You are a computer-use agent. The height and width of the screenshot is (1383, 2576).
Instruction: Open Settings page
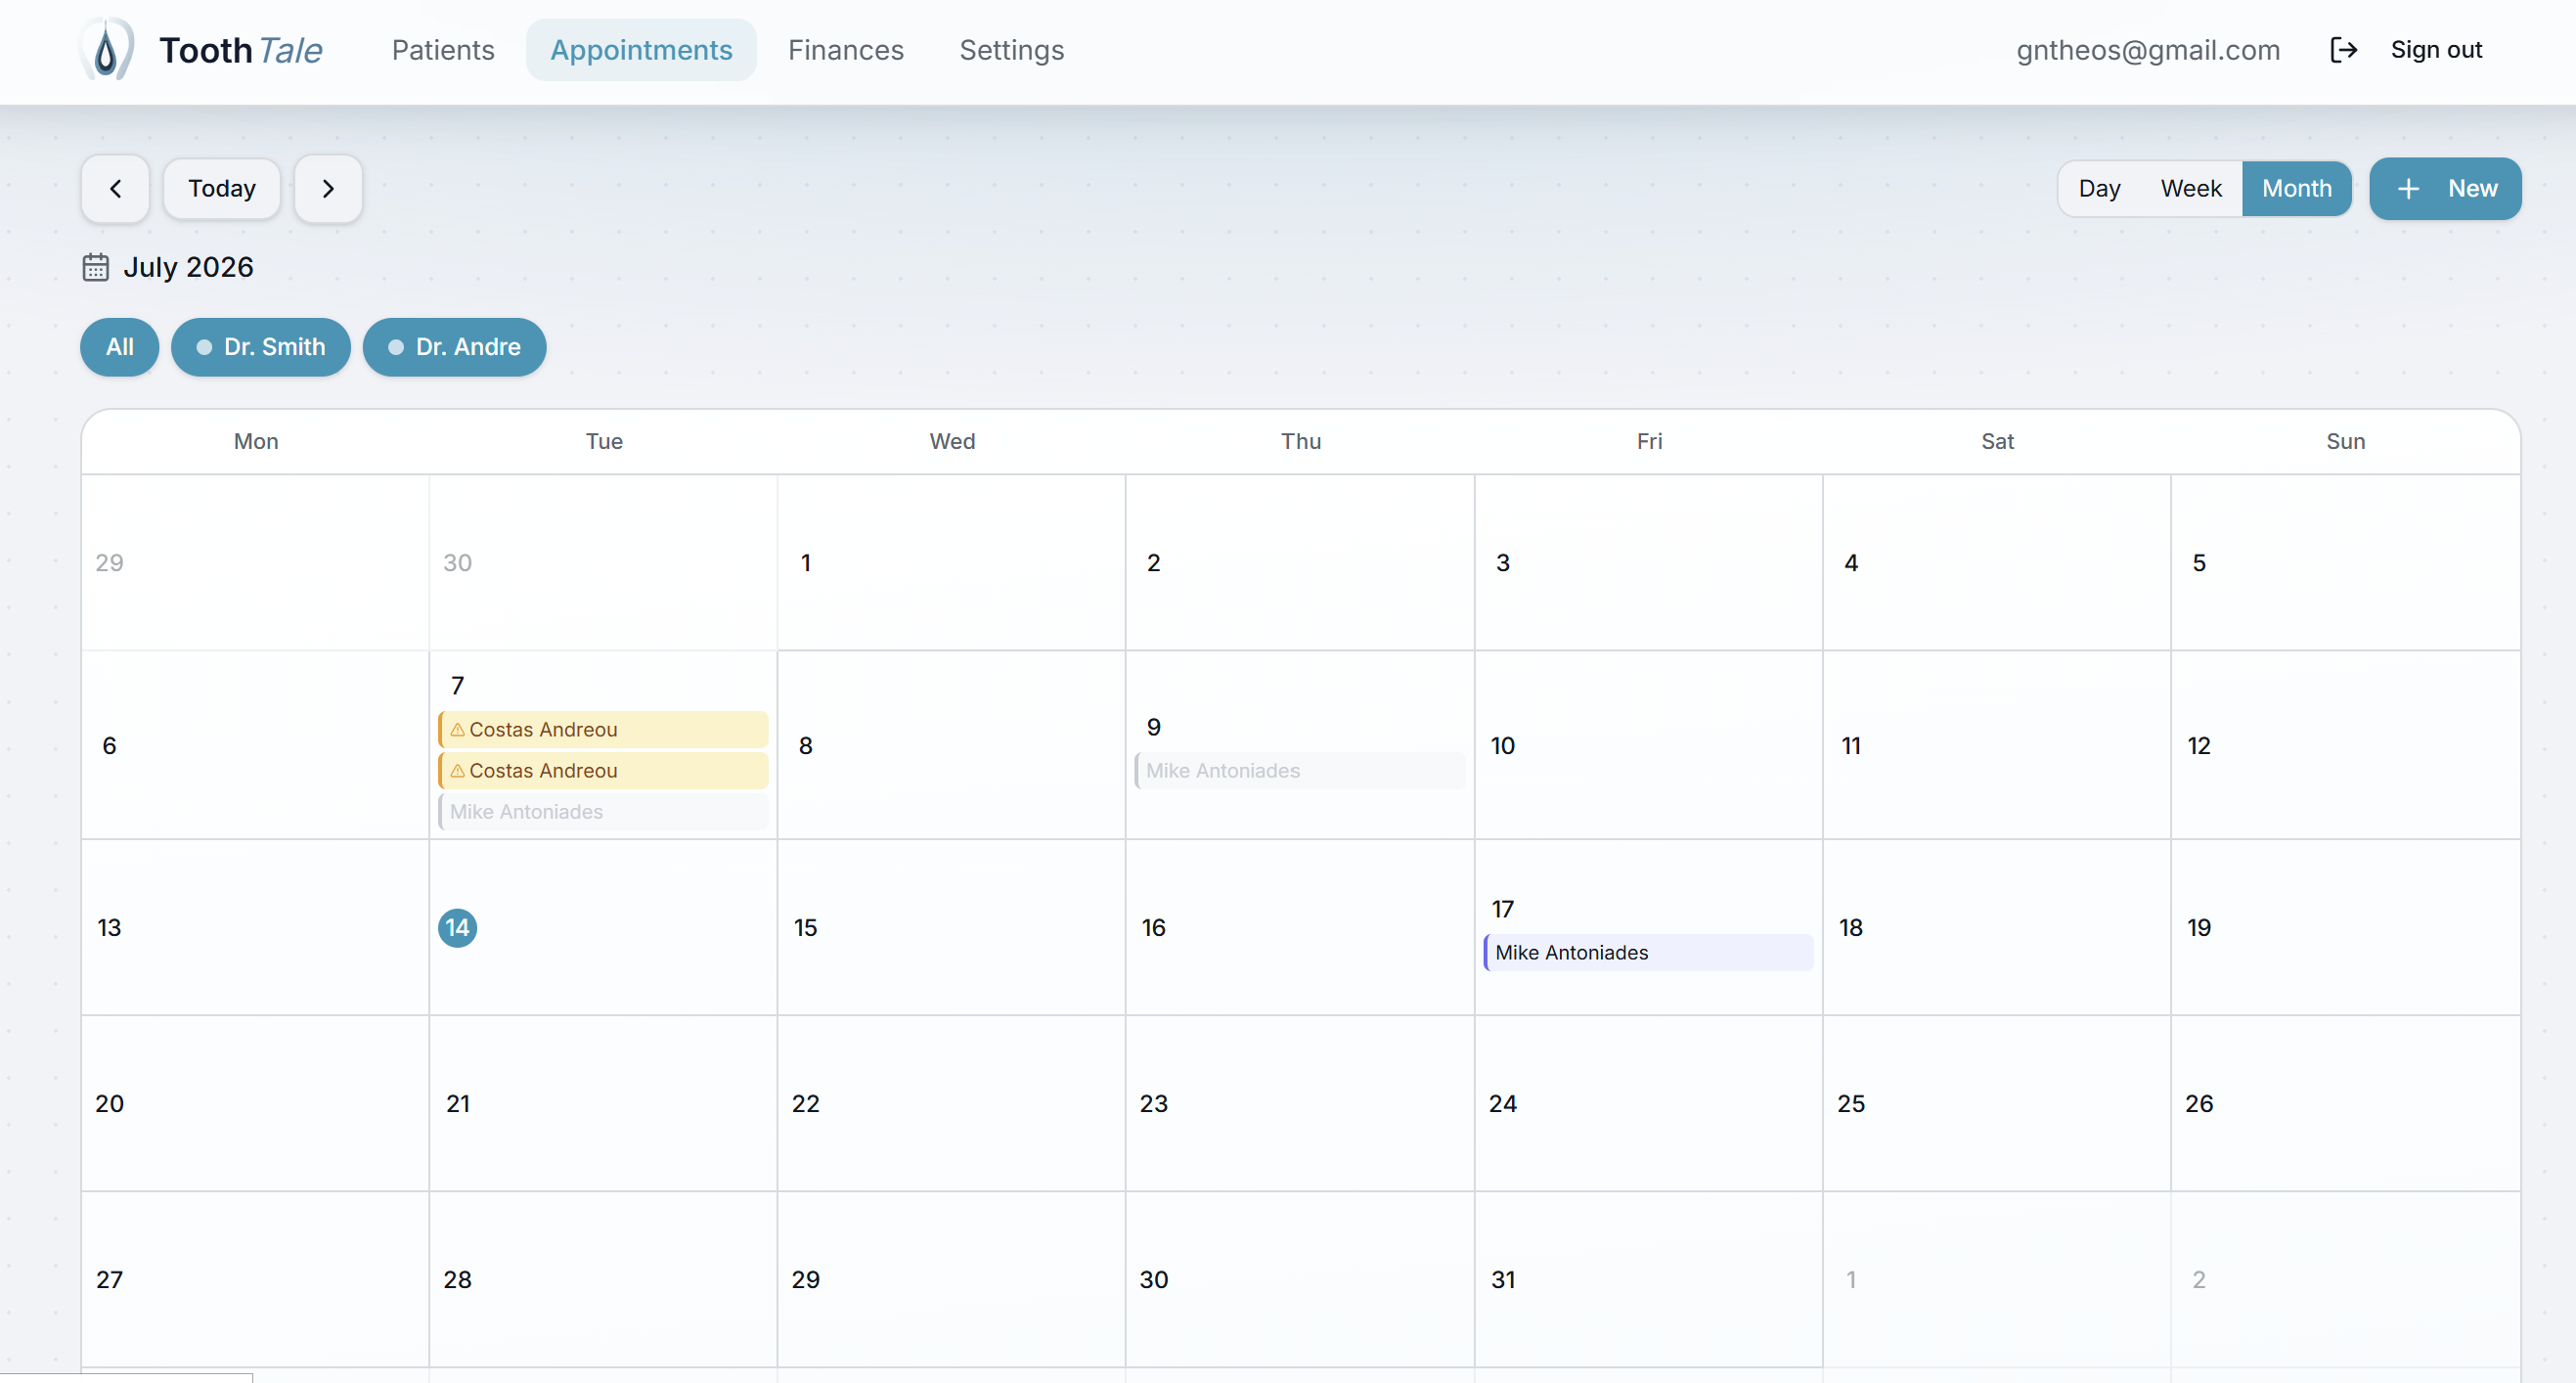pyautogui.click(x=1011, y=50)
